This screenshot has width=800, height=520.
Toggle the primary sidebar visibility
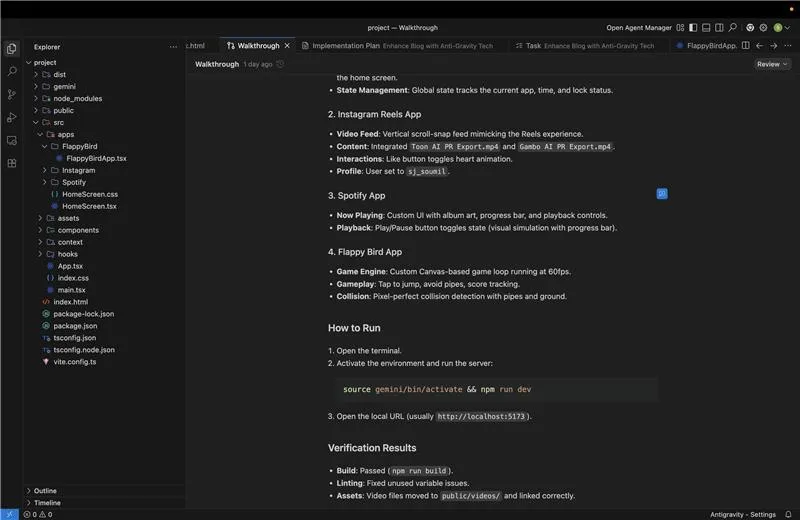point(690,28)
